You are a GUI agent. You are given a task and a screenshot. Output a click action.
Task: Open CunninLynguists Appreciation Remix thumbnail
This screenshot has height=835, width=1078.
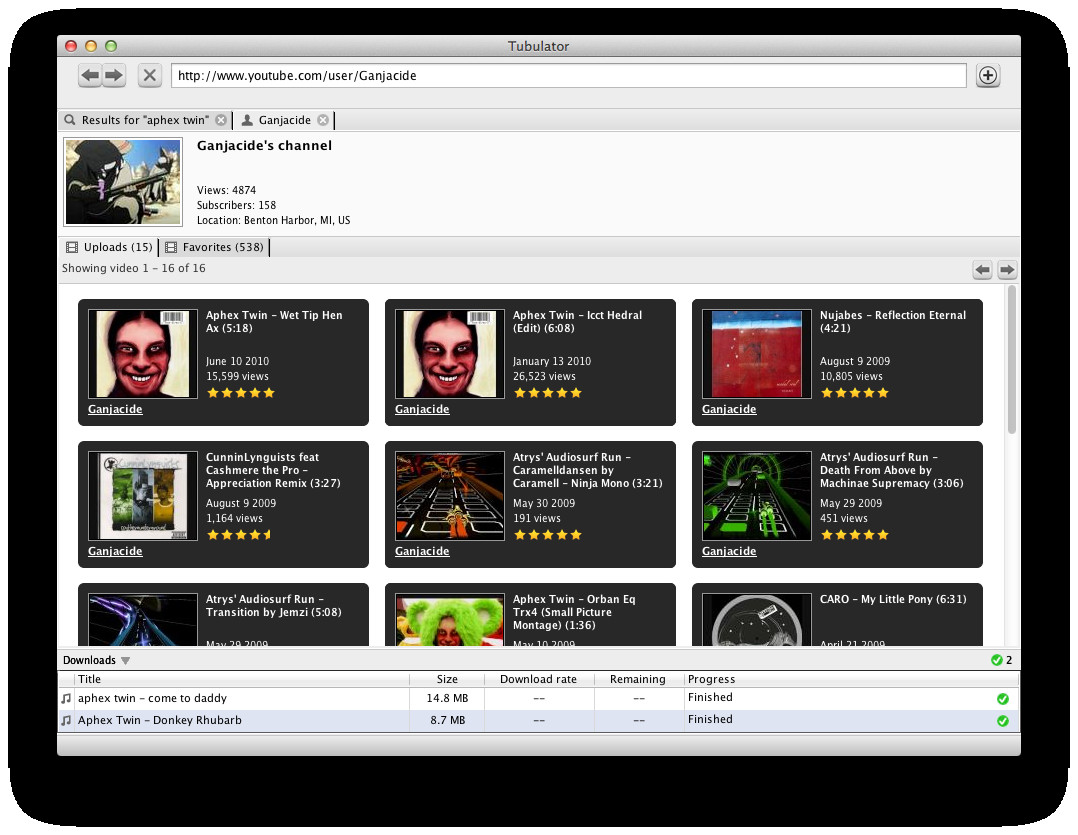point(143,496)
